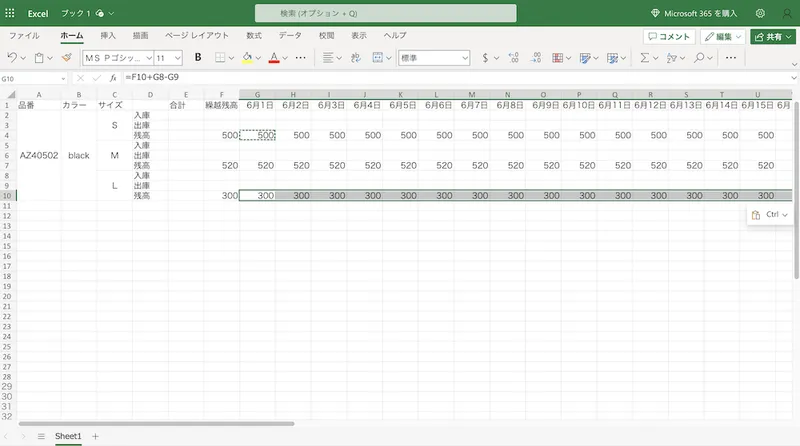Open the font size dropdown
The height and width of the screenshot is (446, 800).
click(x=178, y=58)
